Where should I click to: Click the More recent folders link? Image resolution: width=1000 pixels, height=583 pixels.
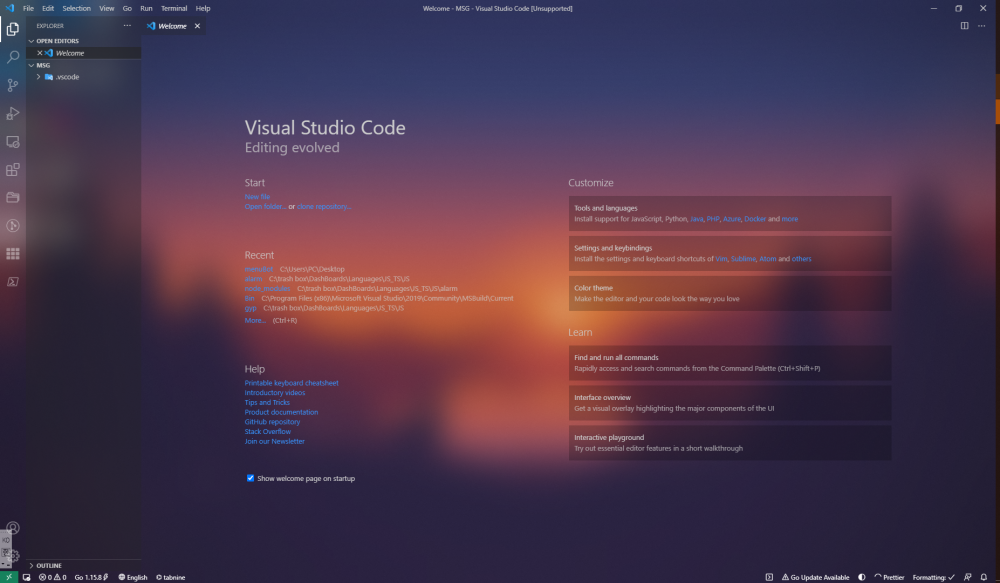click(x=255, y=320)
